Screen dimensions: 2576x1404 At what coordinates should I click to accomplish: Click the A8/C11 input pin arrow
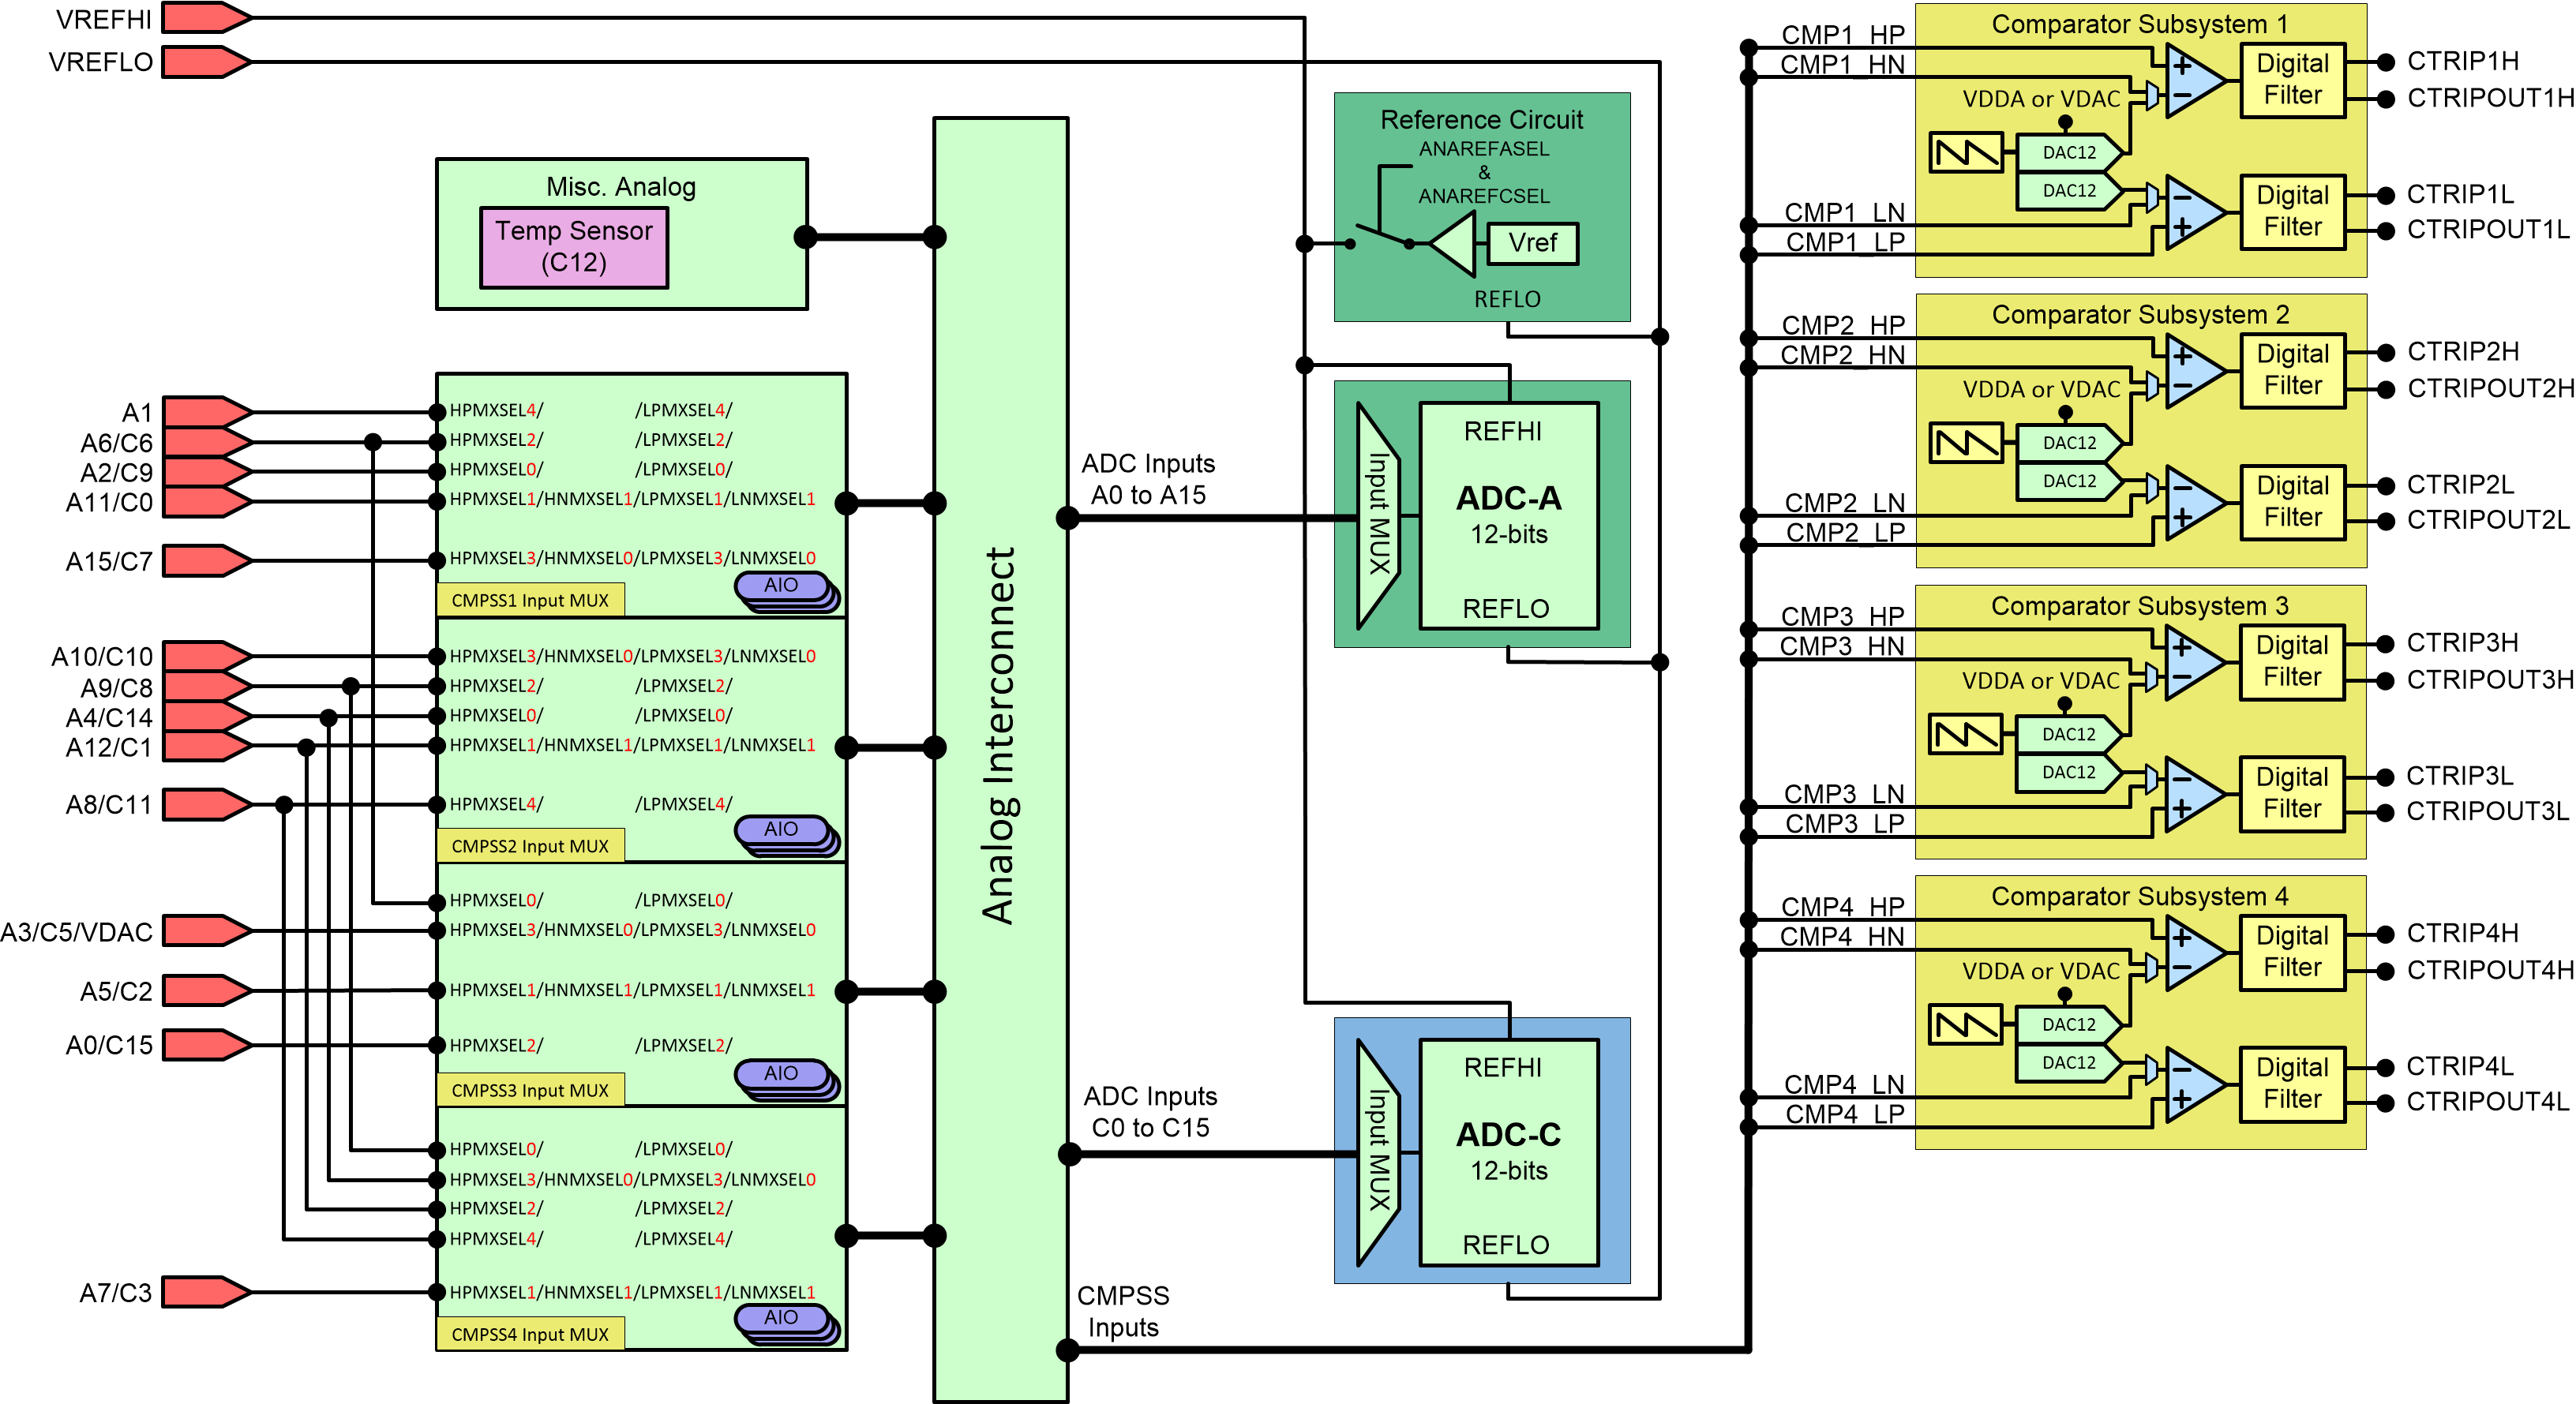(207, 805)
